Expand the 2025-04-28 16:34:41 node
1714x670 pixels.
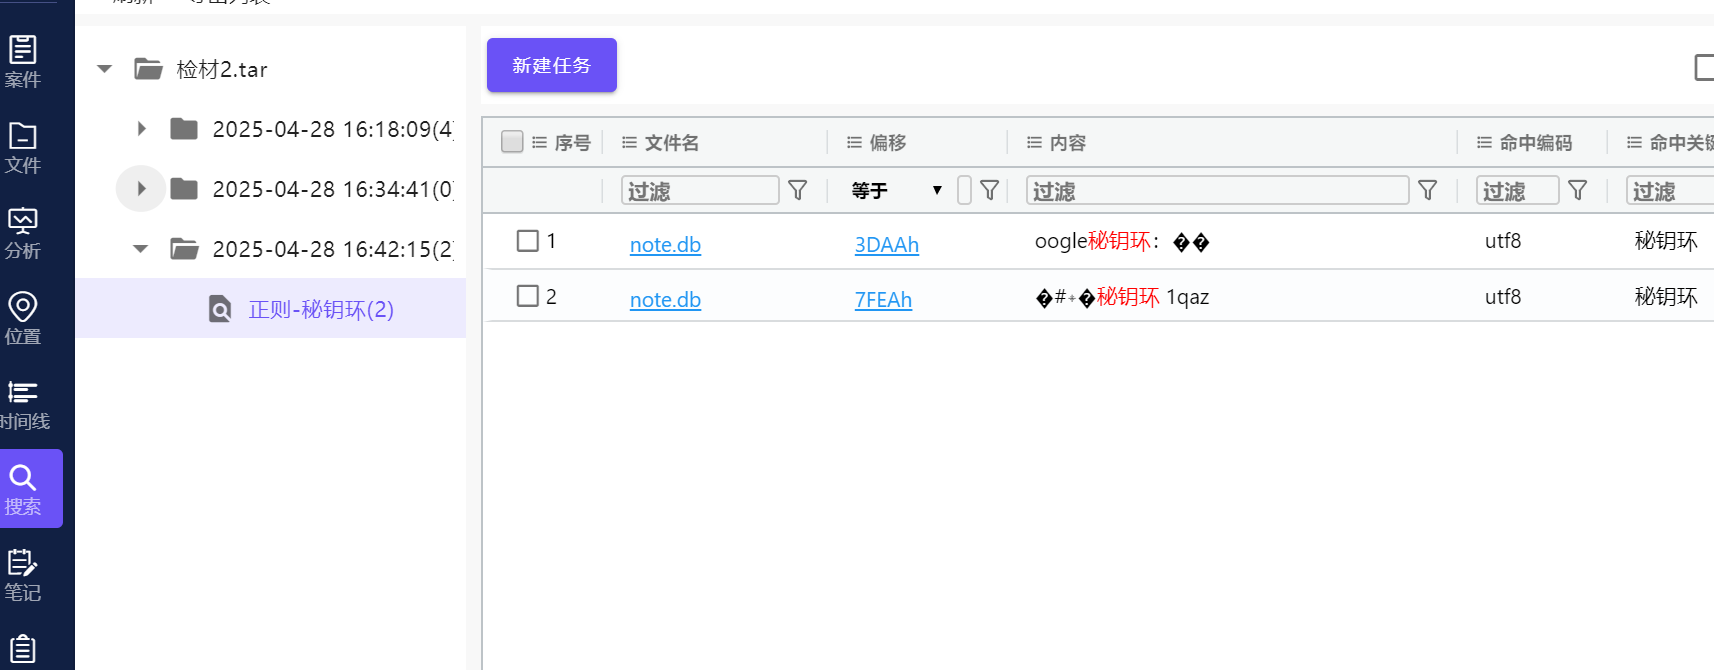141,189
